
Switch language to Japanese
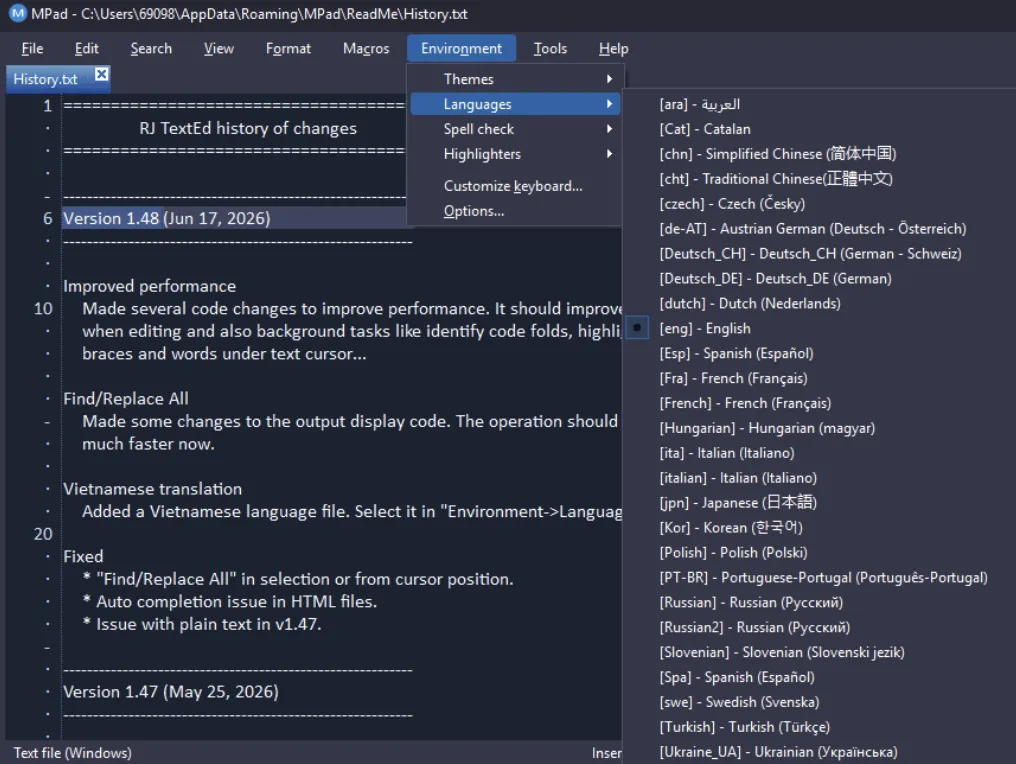(738, 503)
